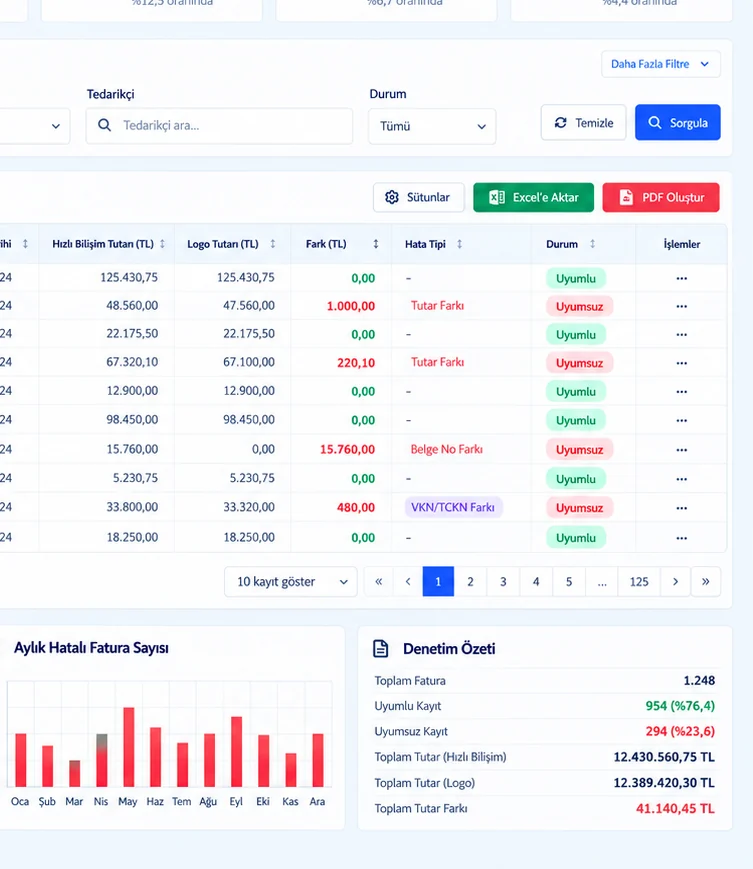Click the Belge No Farkı error label
753x869 pixels.
click(x=447, y=449)
